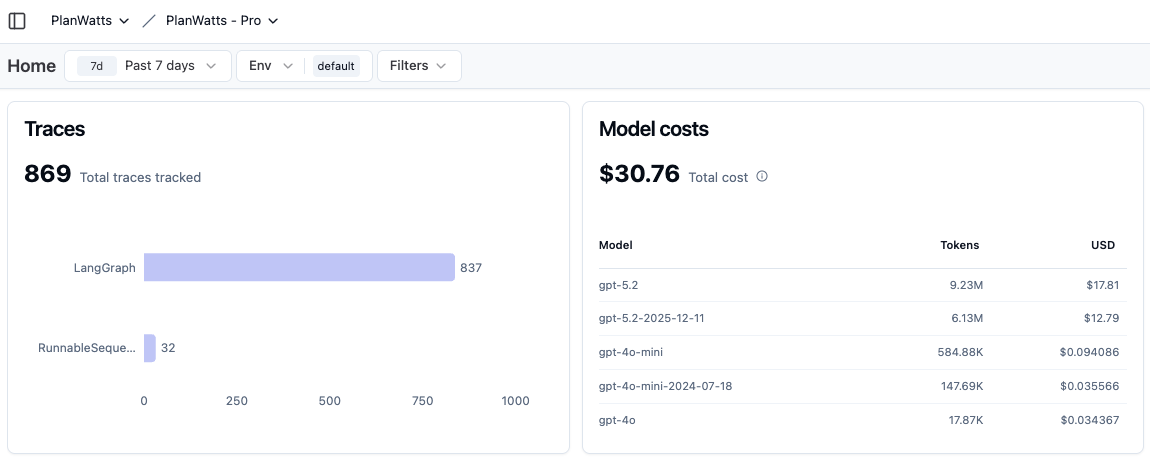1150x463 pixels.
Task: Select the LangGraph chart label
Action: (x=104, y=268)
